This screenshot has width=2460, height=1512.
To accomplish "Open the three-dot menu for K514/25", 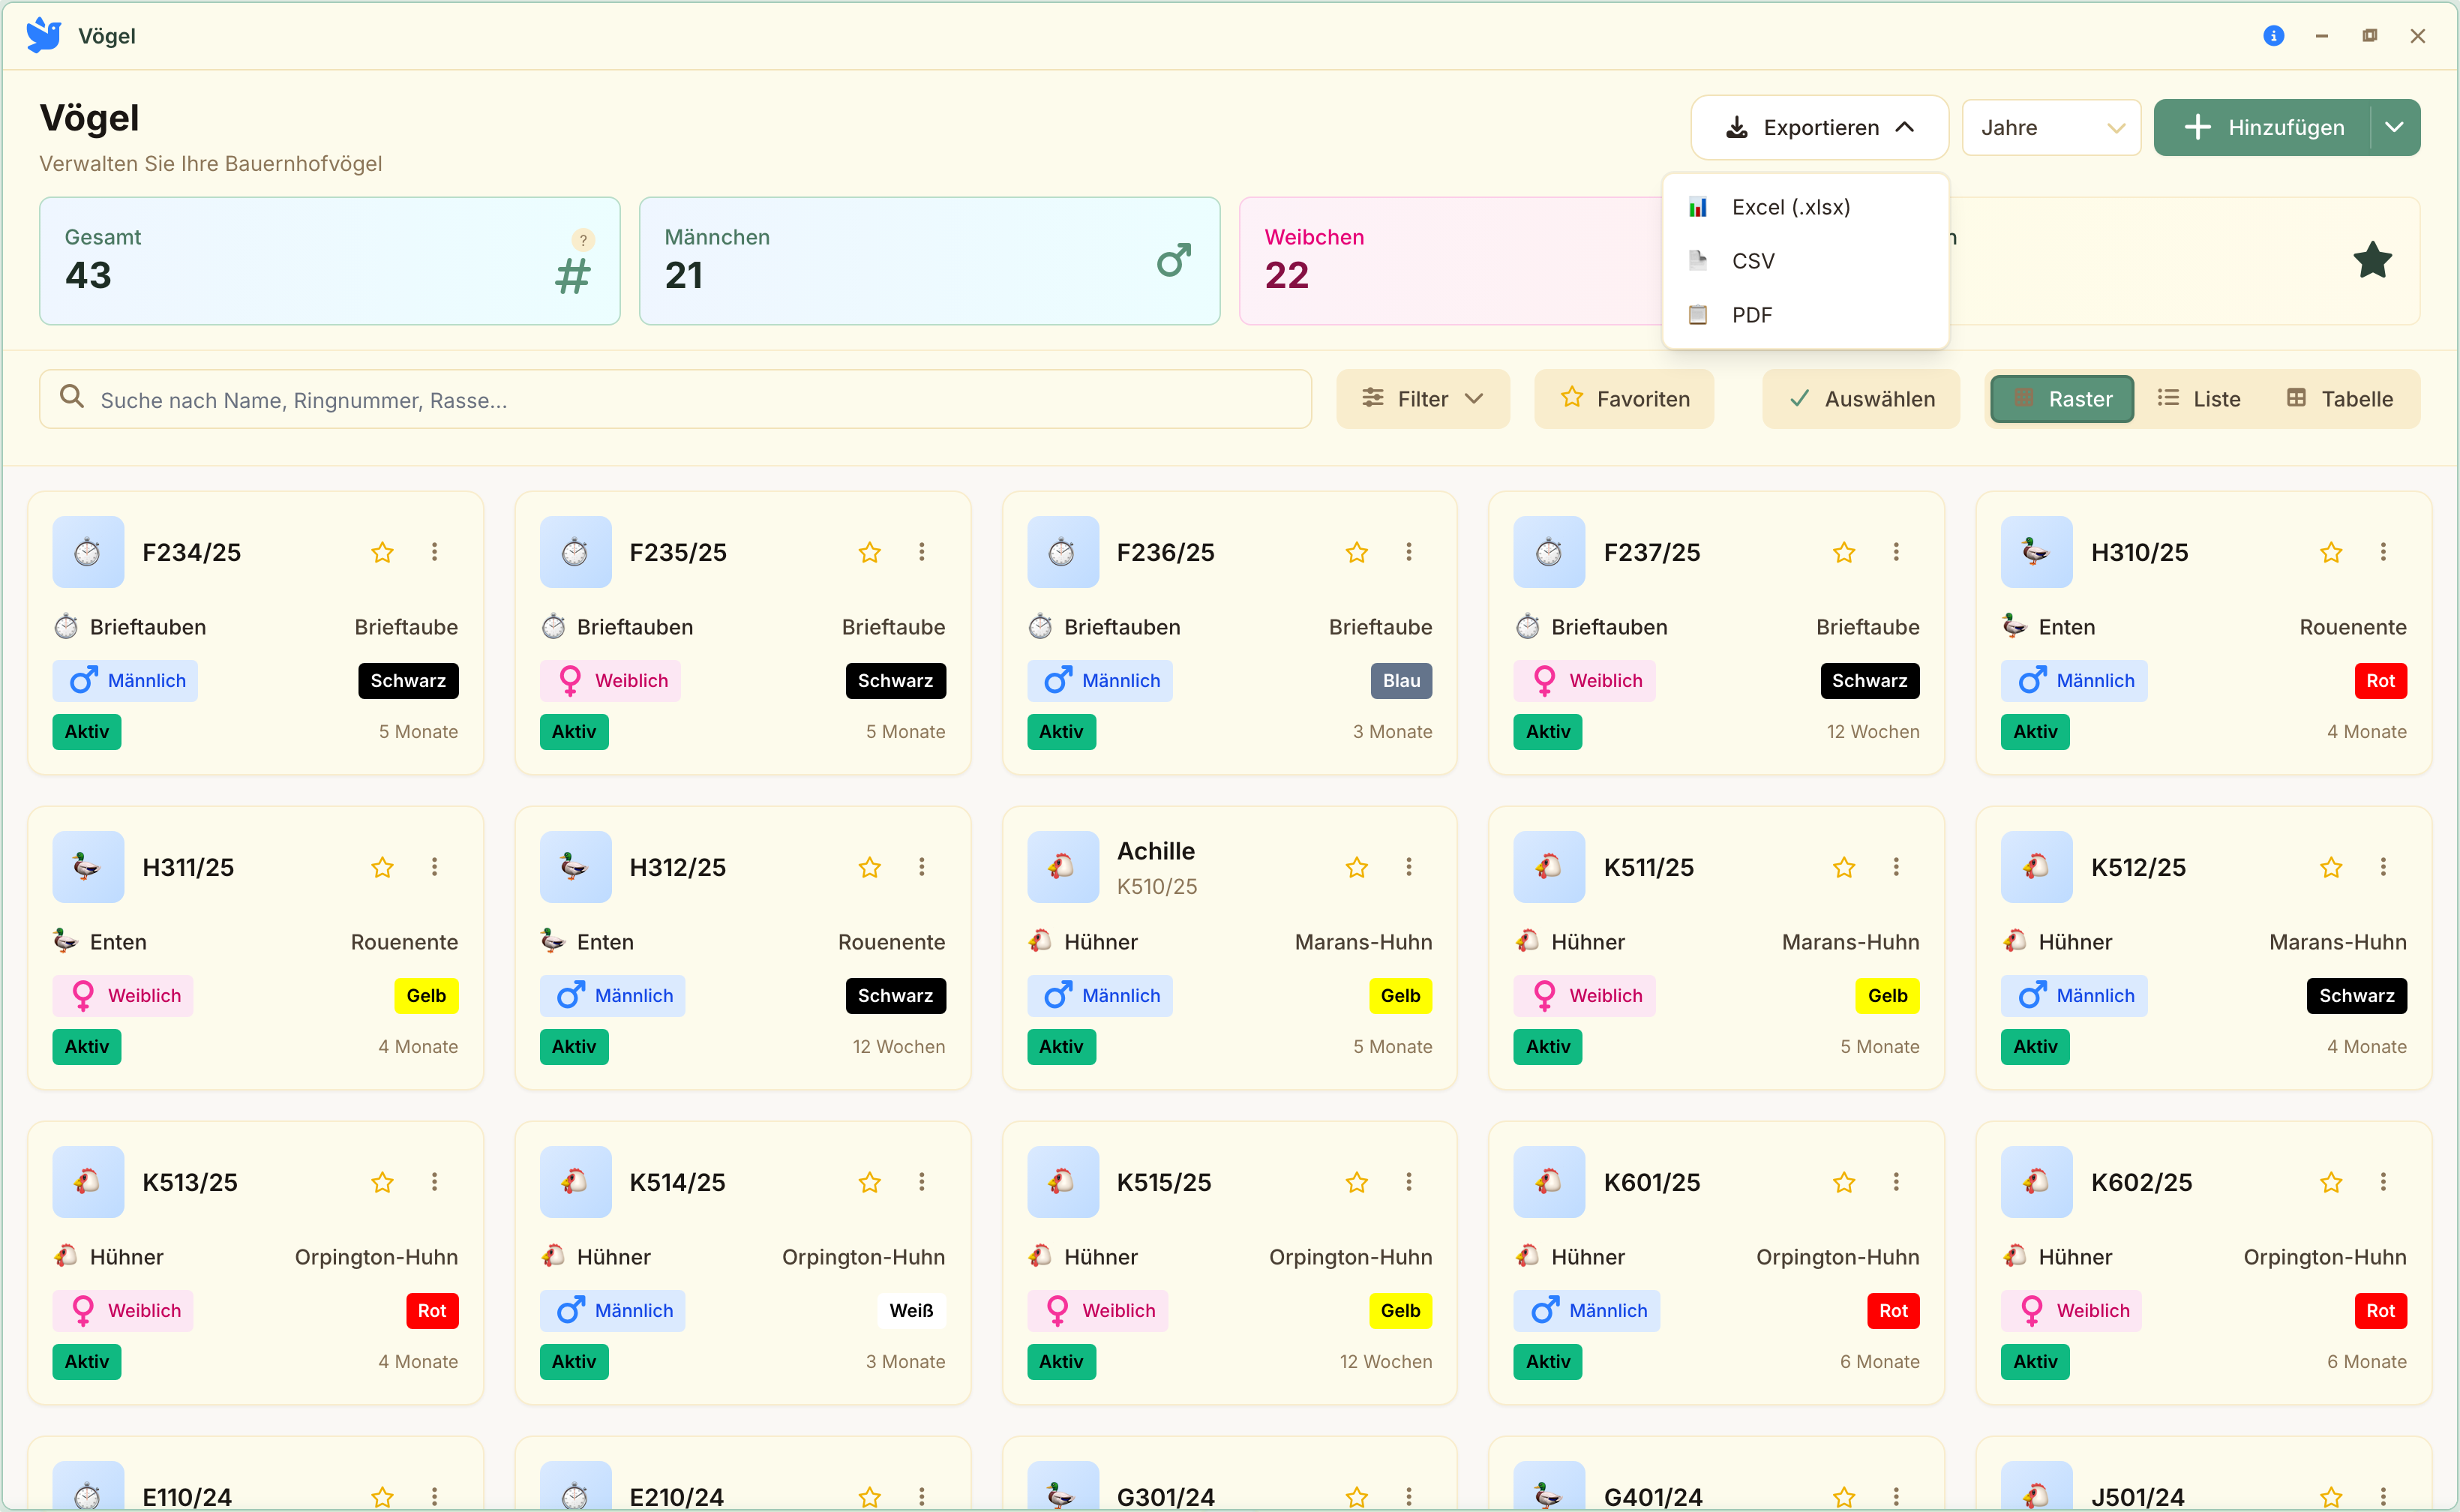I will tap(922, 1182).
